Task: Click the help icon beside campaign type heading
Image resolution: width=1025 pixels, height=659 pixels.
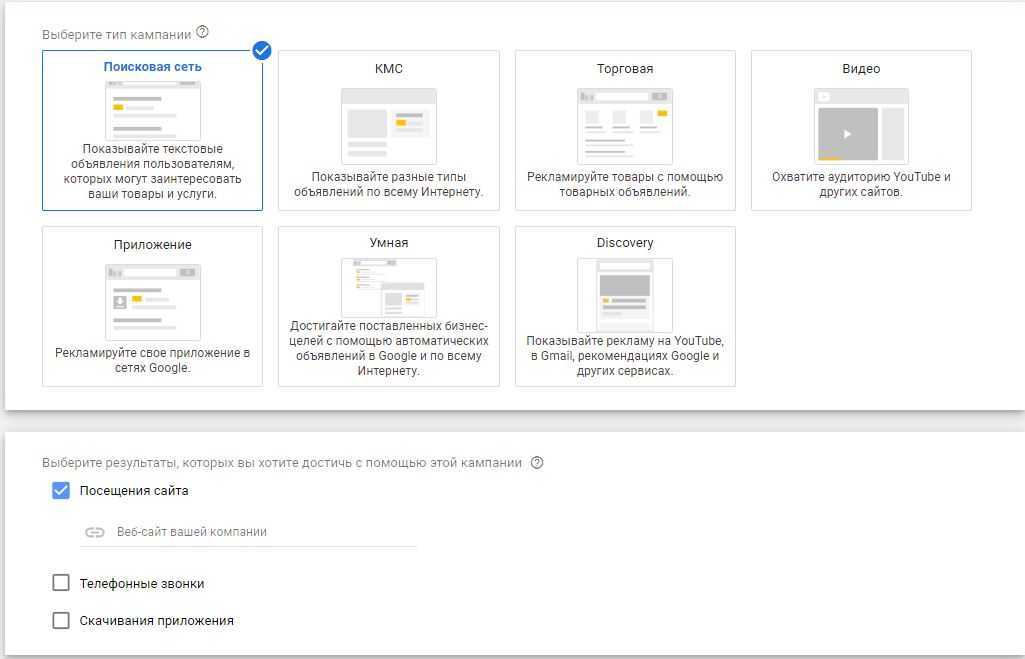Action: [x=203, y=33]
